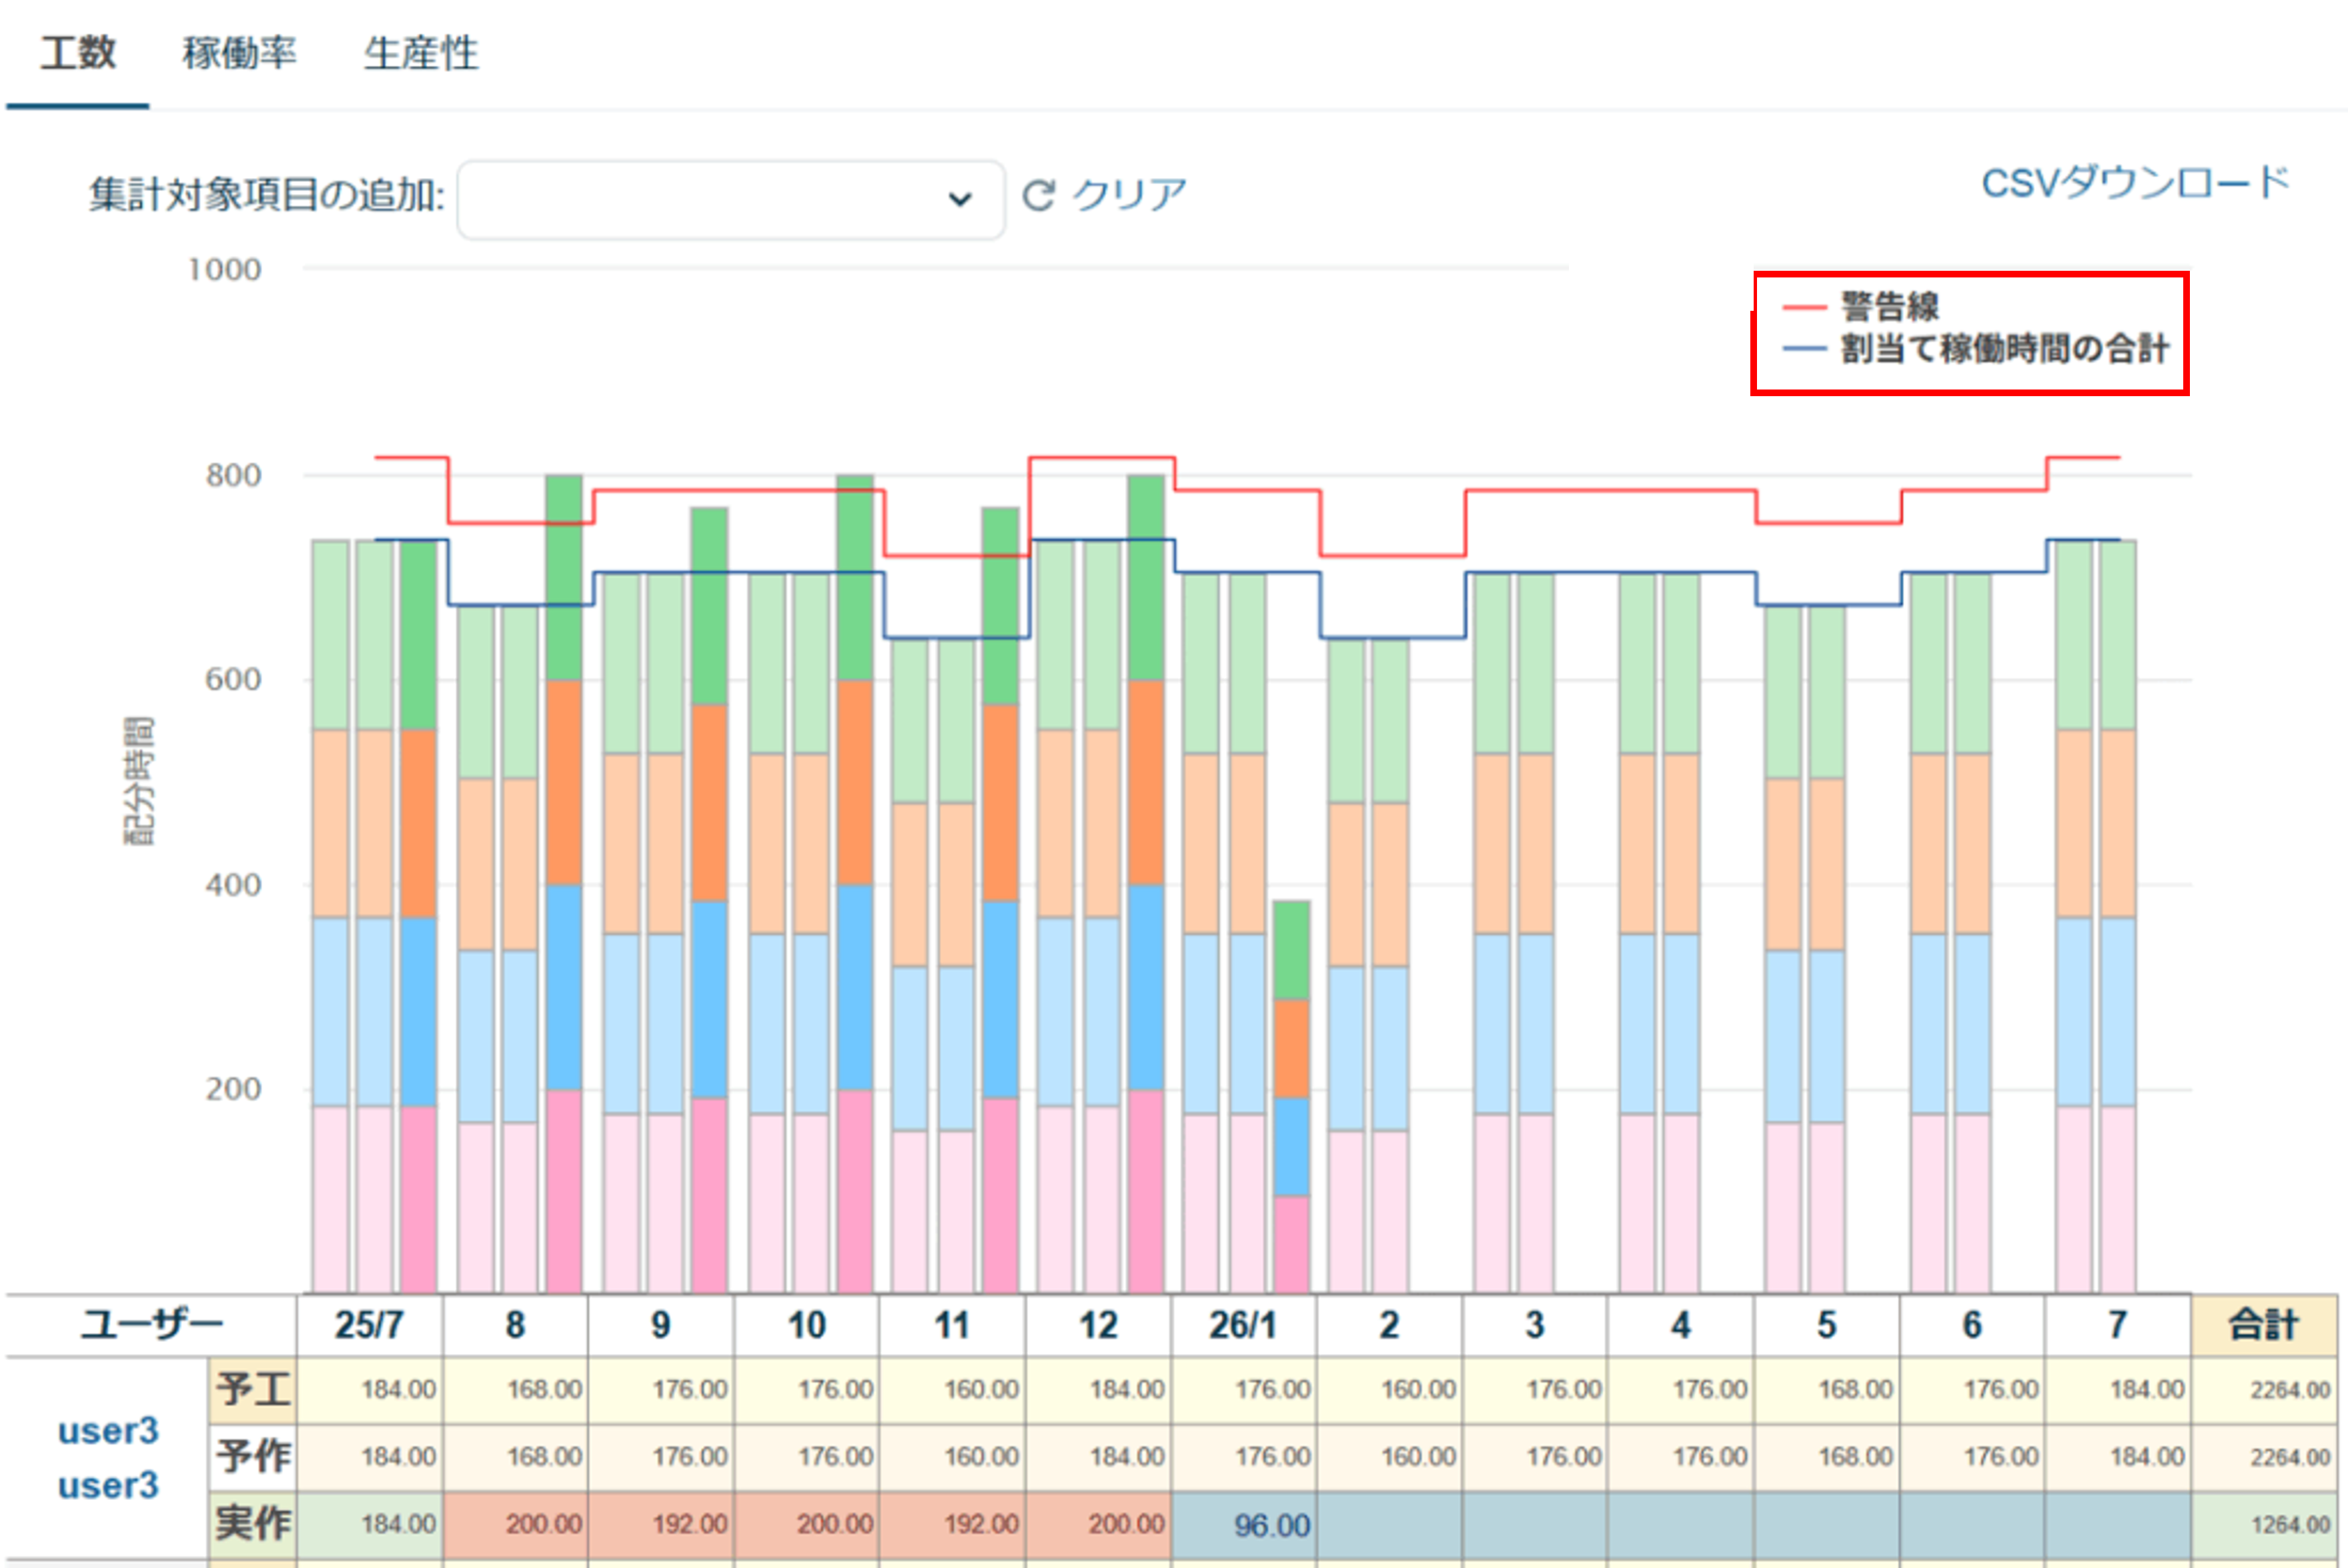Click the short 26/1 actual bar's green segment
Image resolution: width=2348 pixels, height=1568 pixels.
coord(1291,950)
